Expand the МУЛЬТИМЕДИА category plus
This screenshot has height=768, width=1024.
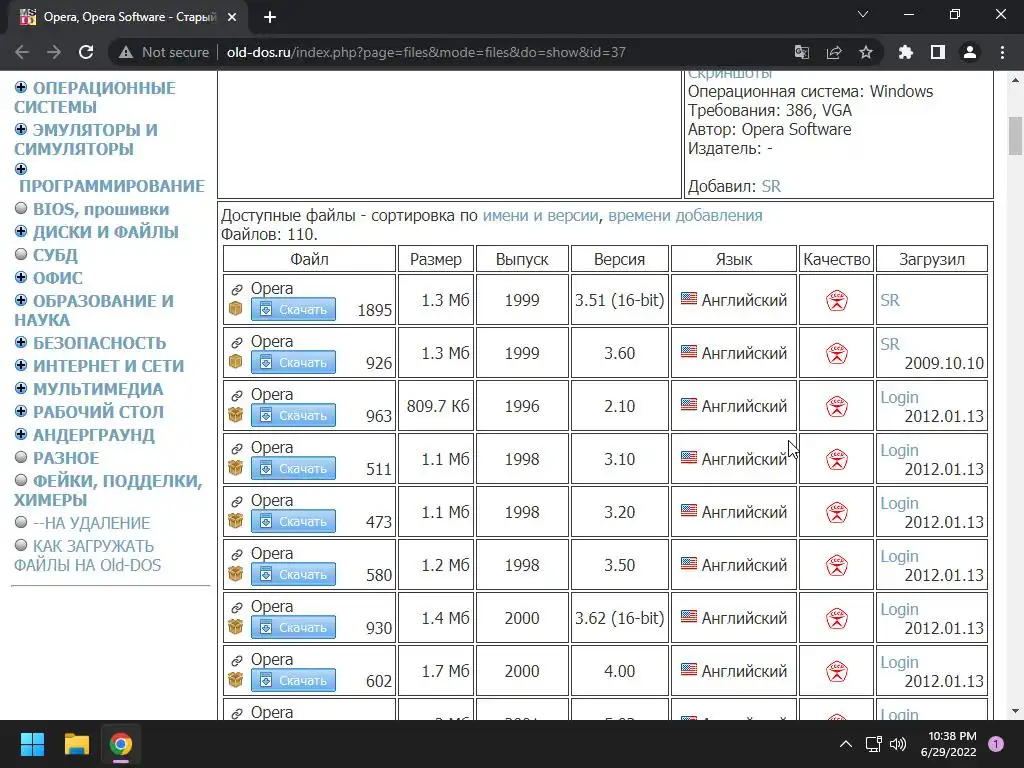21,388
